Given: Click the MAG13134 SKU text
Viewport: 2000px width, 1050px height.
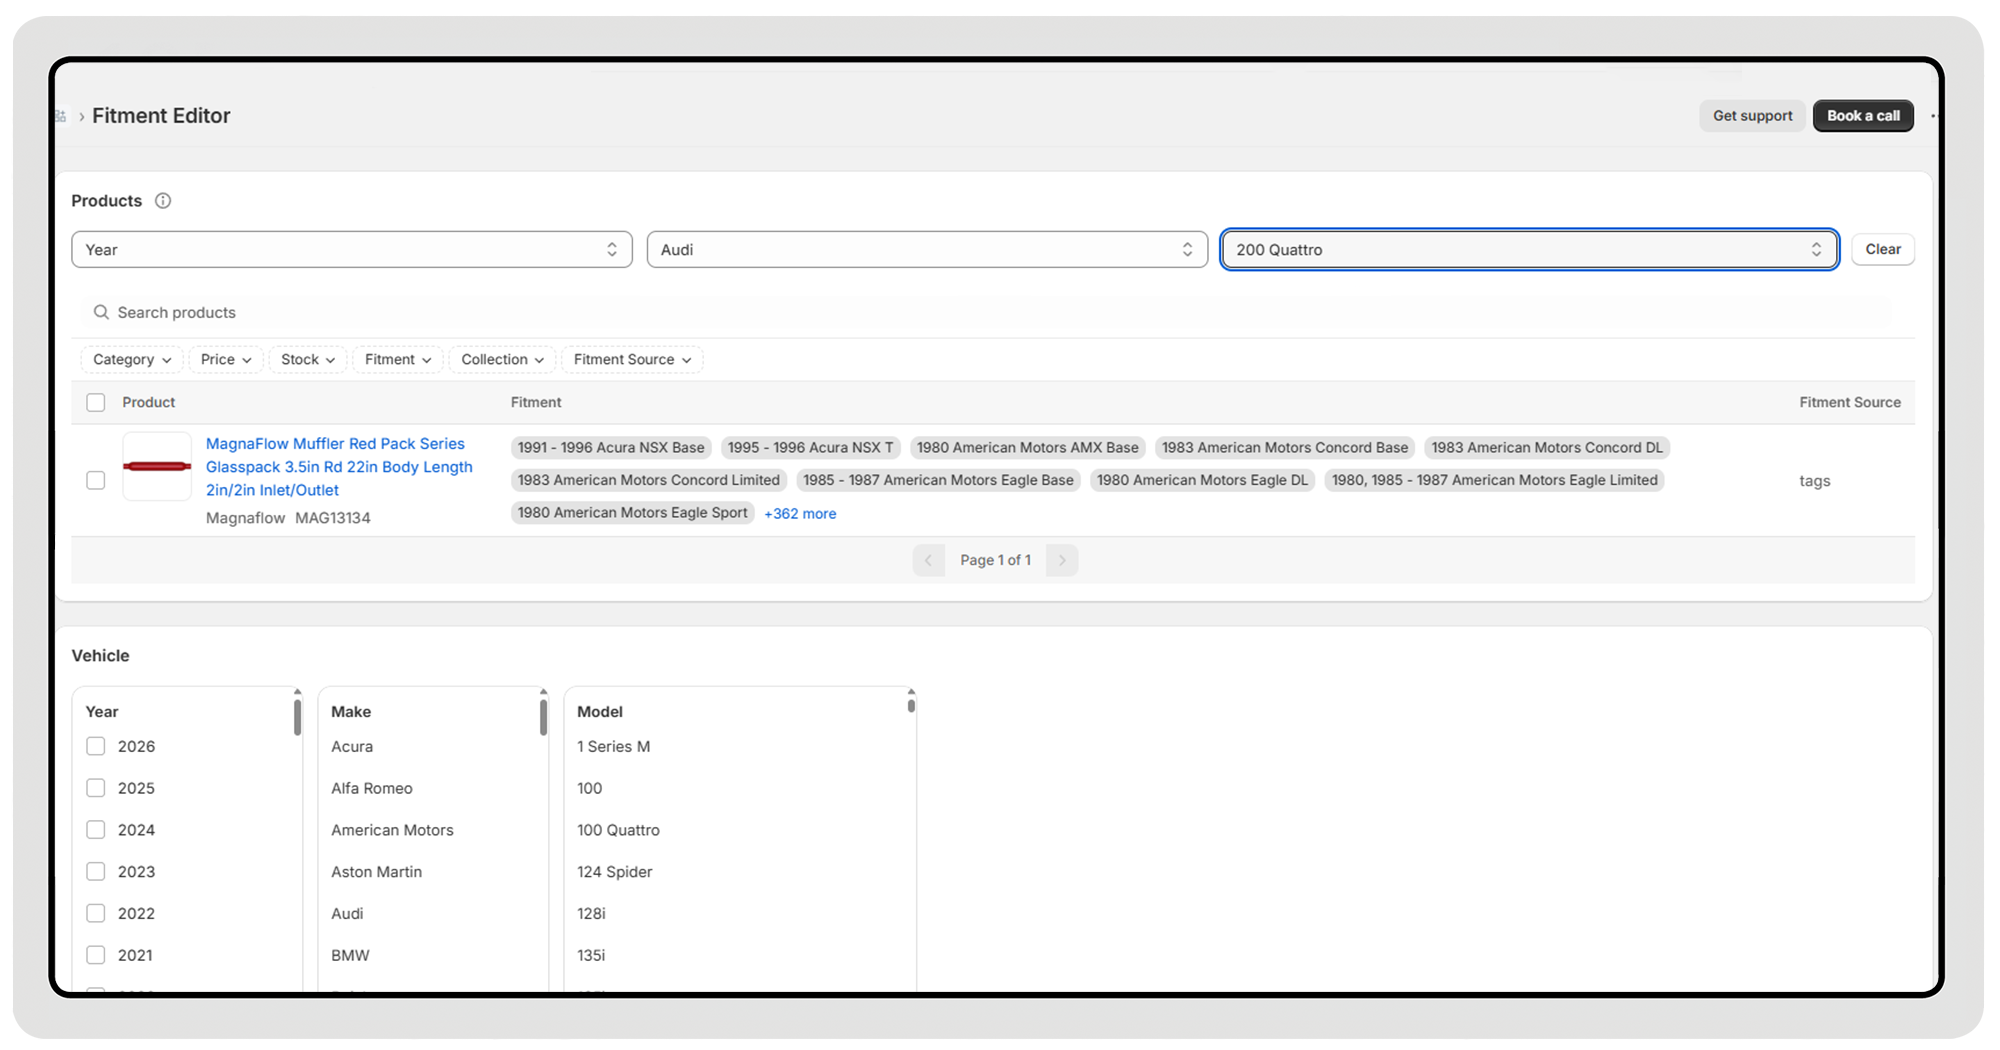Looking at the screenshot, I should 333,518.
